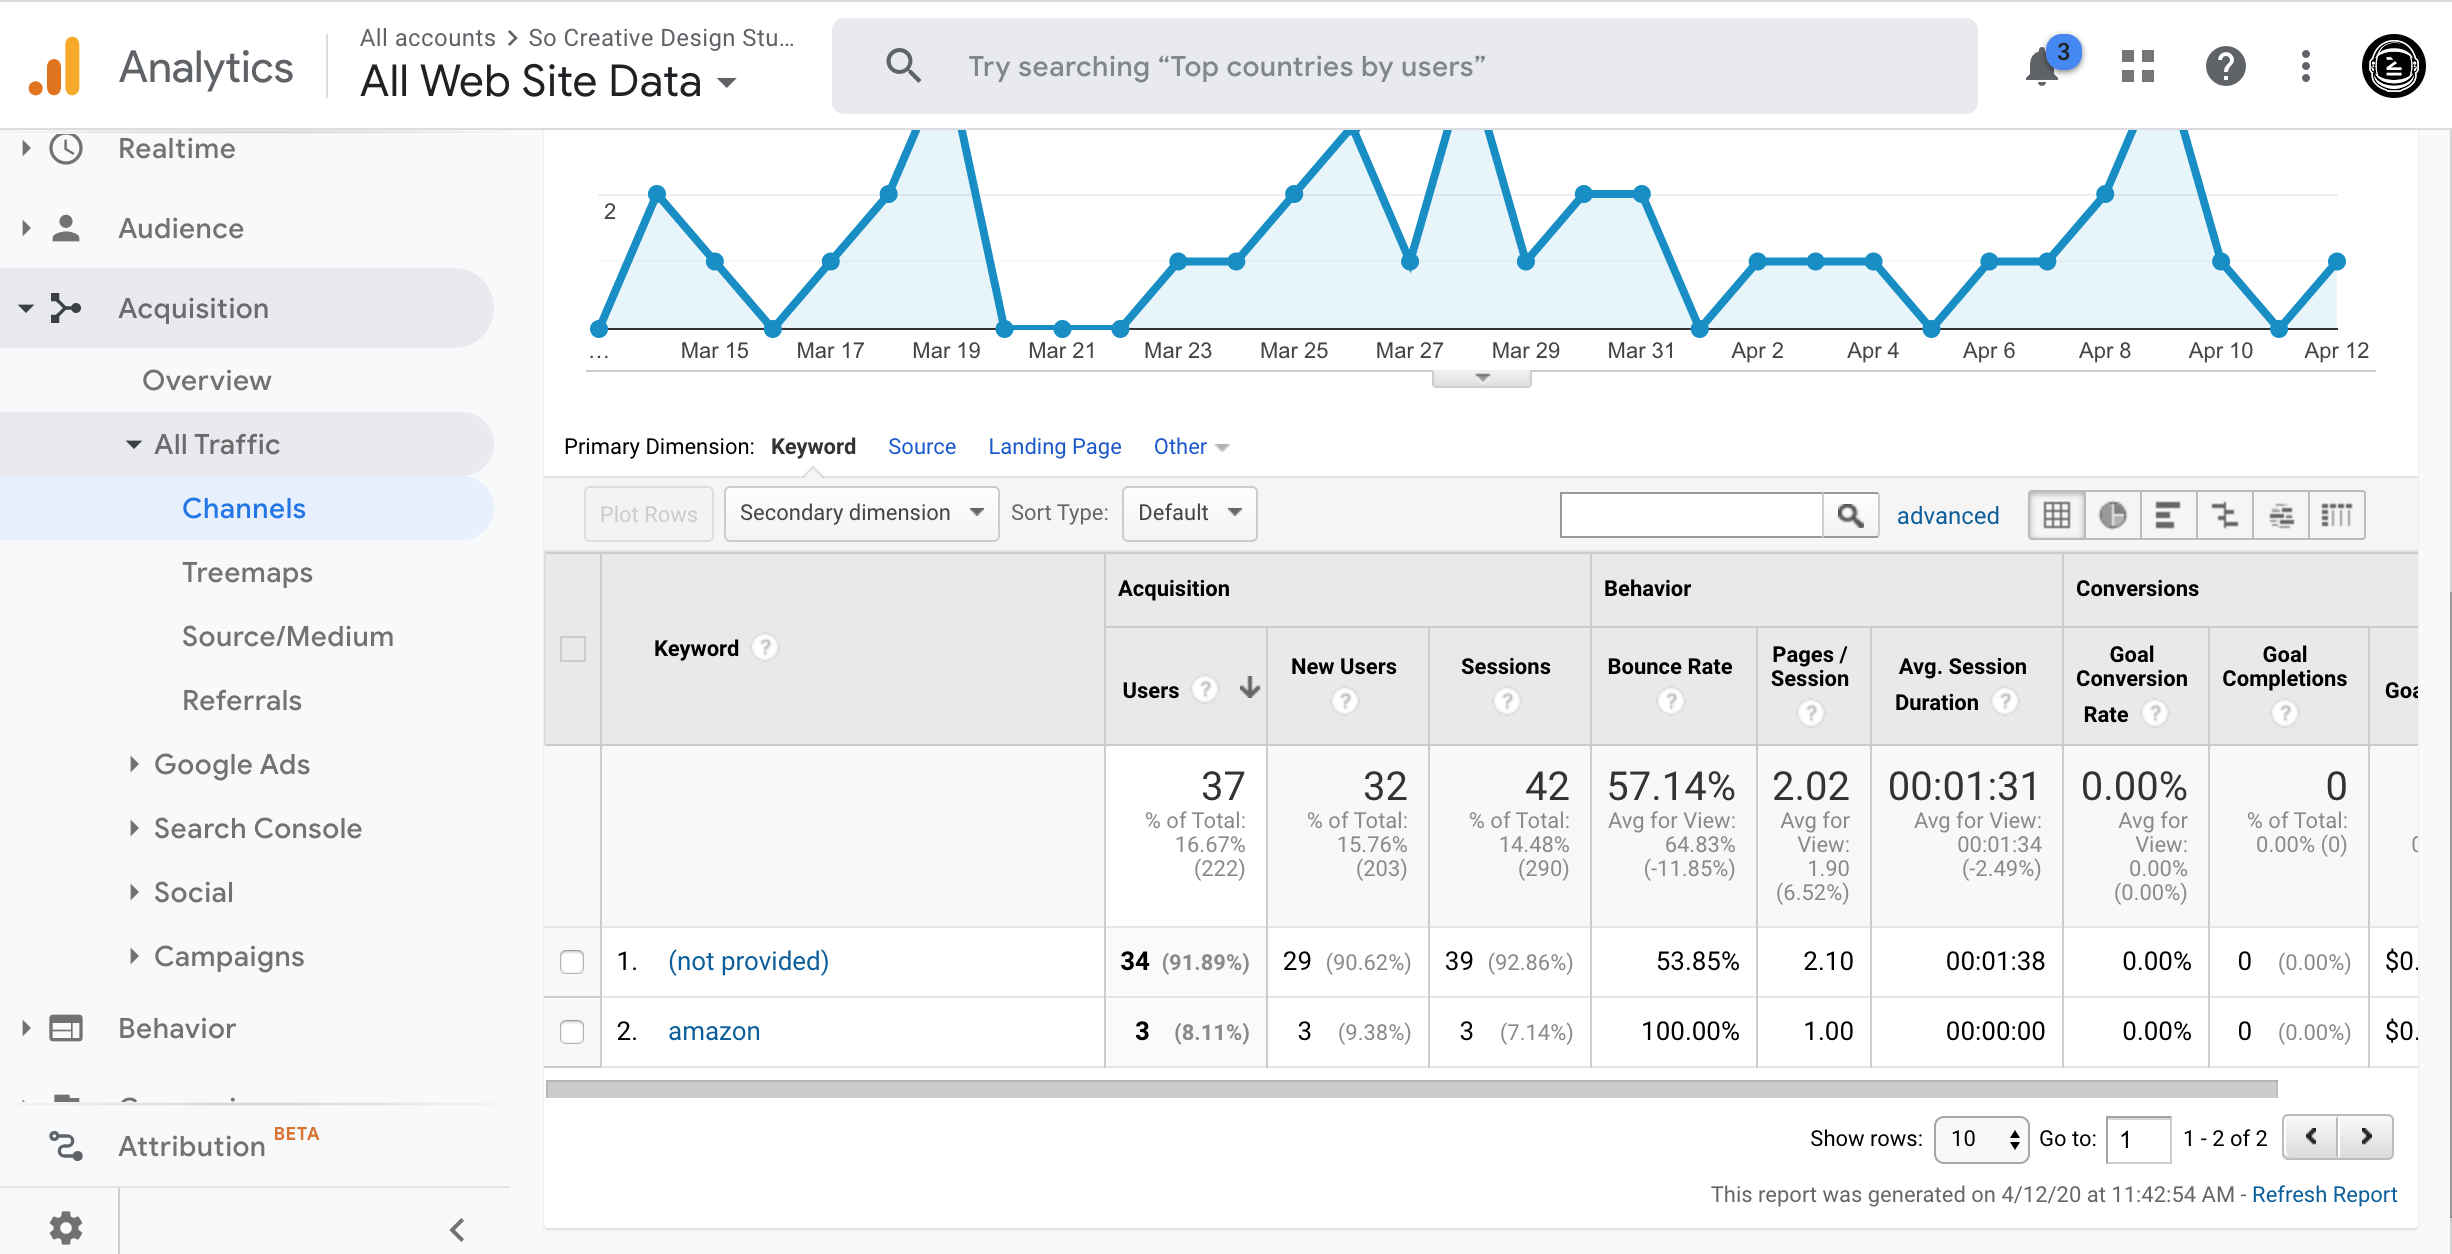Collapse the chart toggle tab below graph
The image size is (2452, 1254).
[1481, 378]
